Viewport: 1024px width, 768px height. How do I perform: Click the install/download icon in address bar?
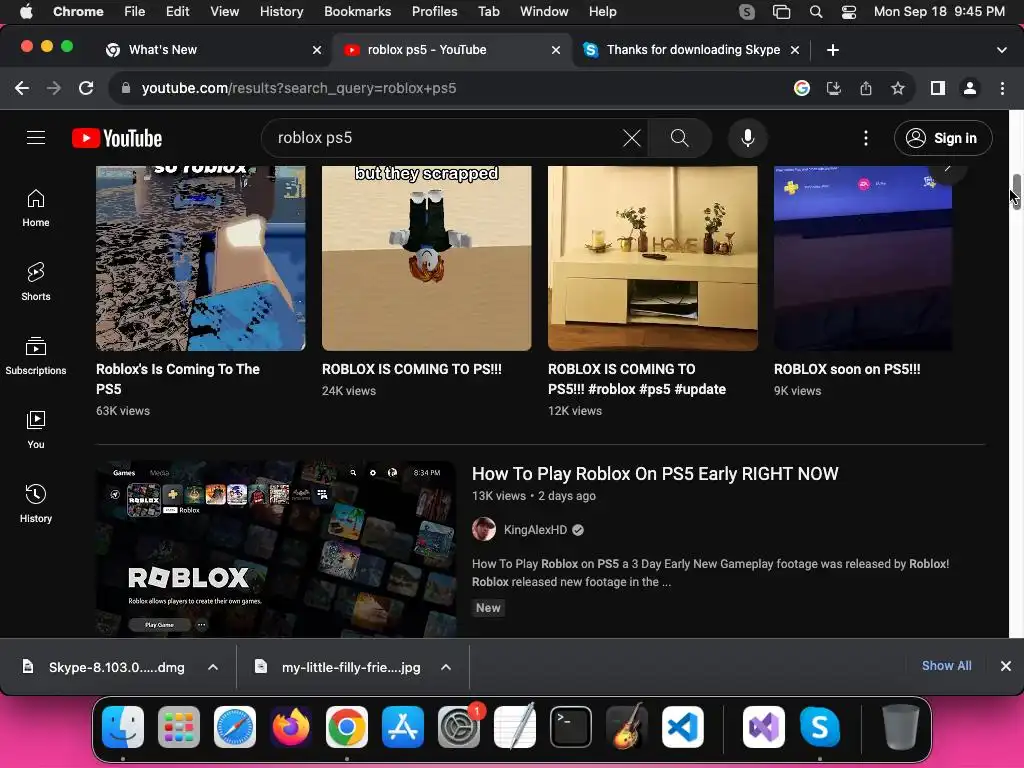pos(834,88)
